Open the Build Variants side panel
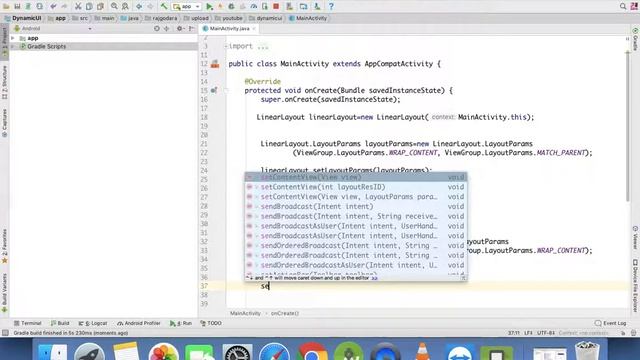 (x=4, y=293)
